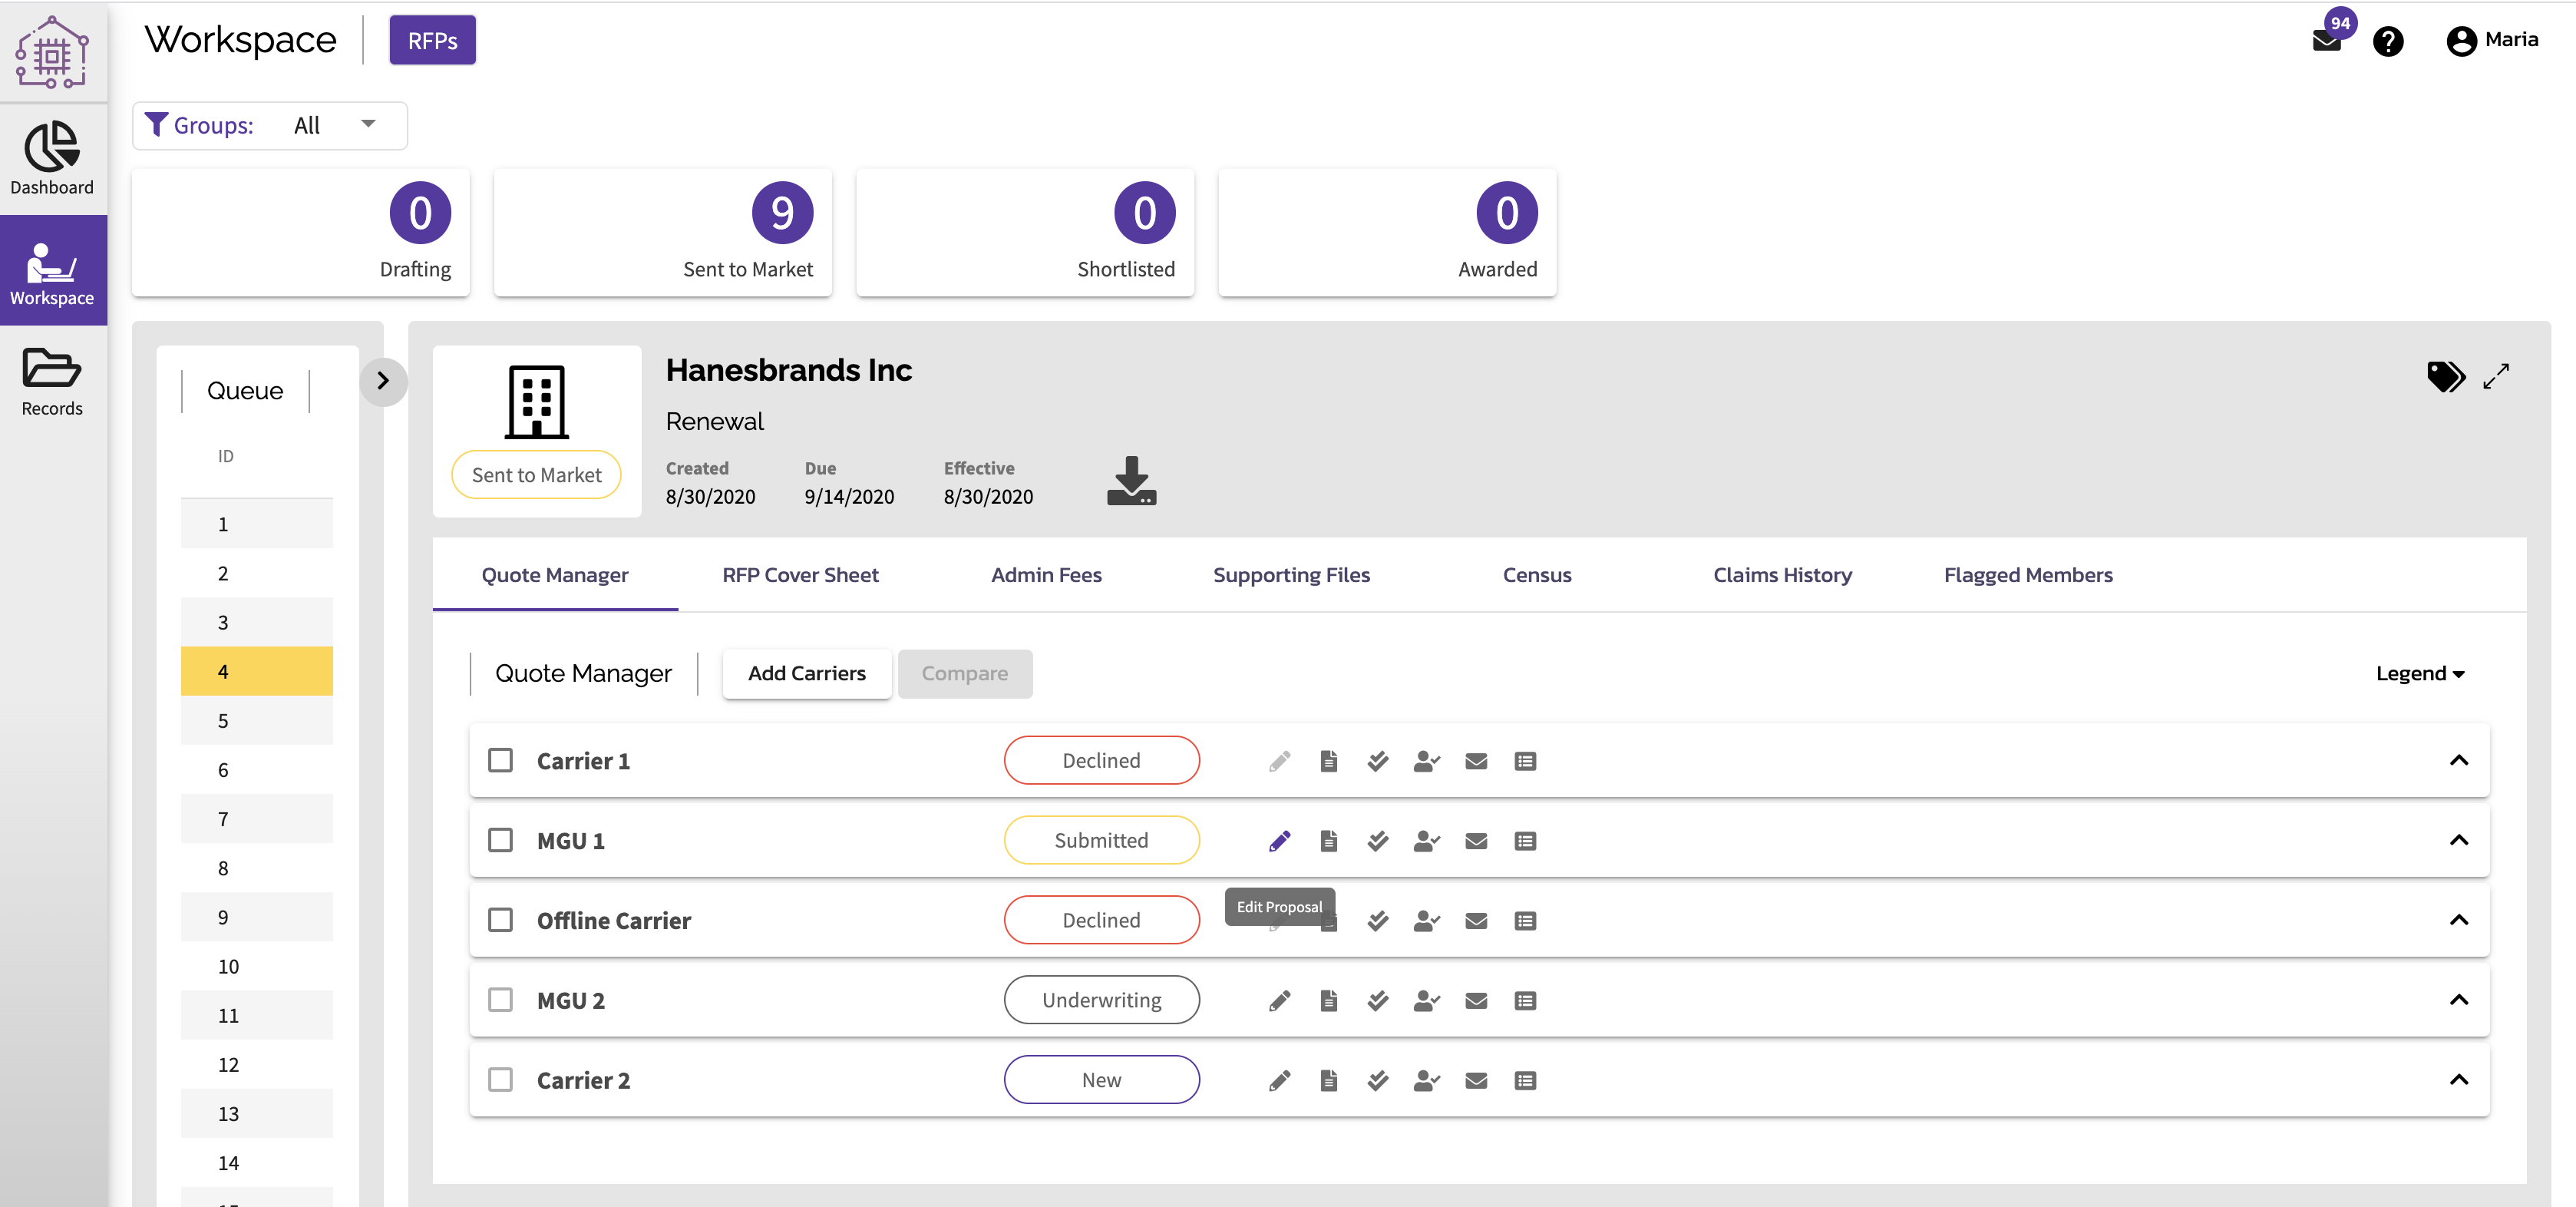Open the Records section in the sidebar

[x=52, y=381]
